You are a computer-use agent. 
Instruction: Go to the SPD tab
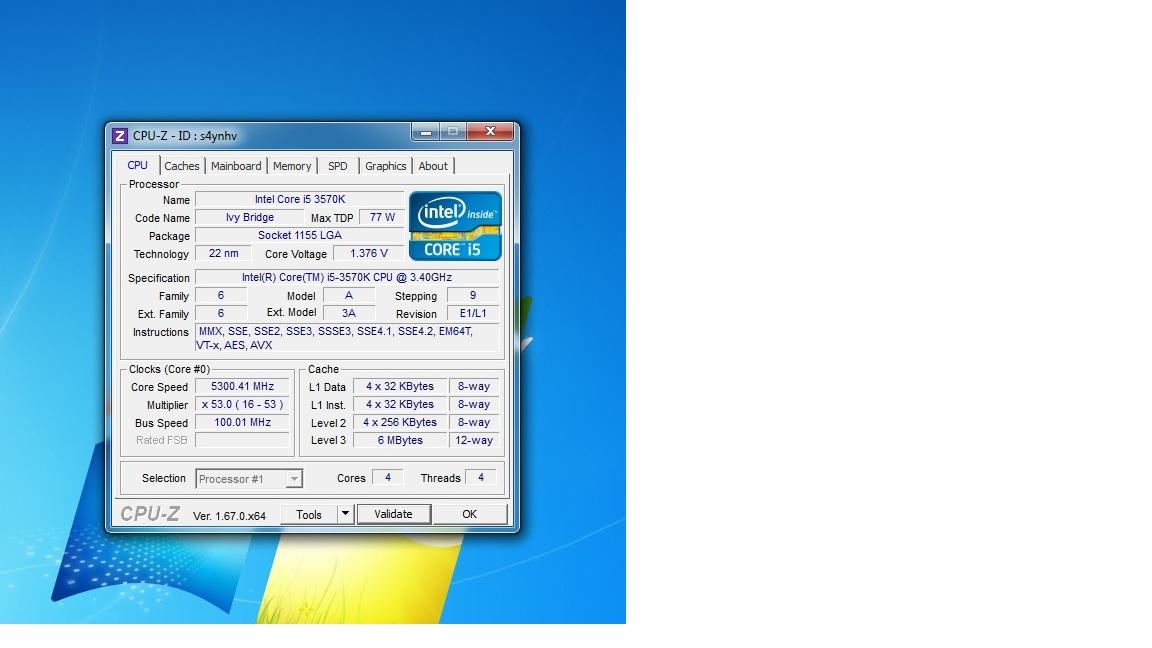tap(338, 166)
